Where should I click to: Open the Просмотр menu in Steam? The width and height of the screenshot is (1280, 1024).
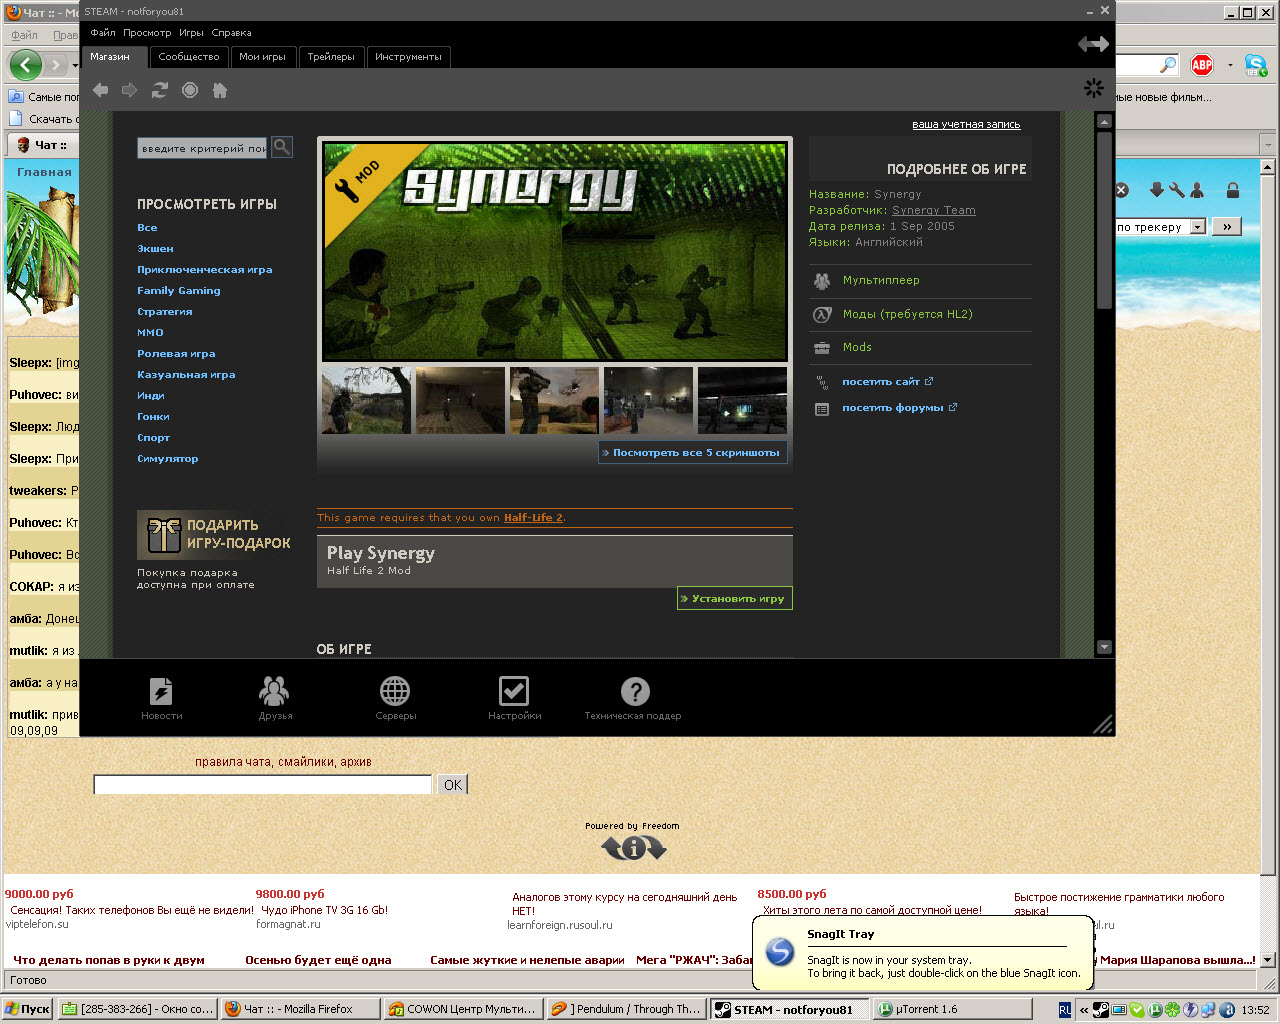pyautogui.click(x=147, y=33)
